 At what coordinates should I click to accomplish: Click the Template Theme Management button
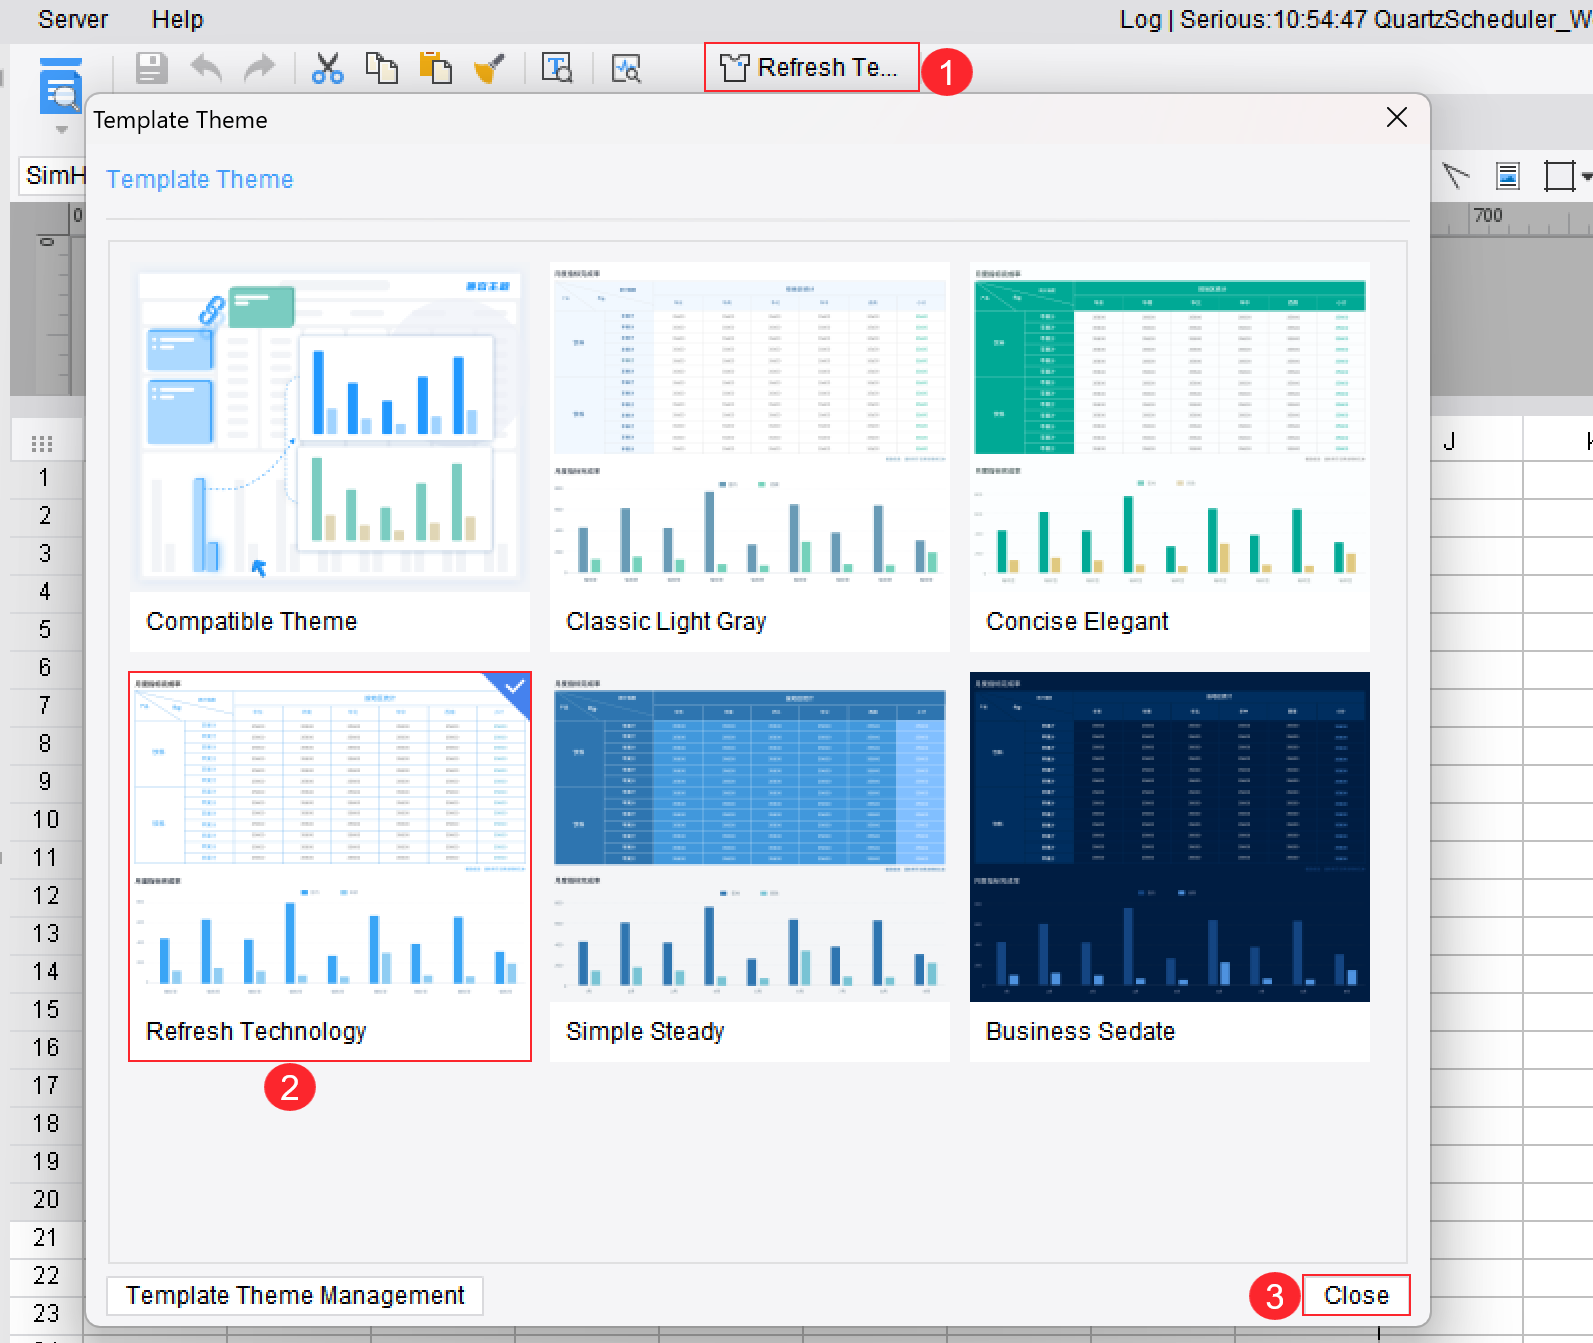[x=295, y=1295]
